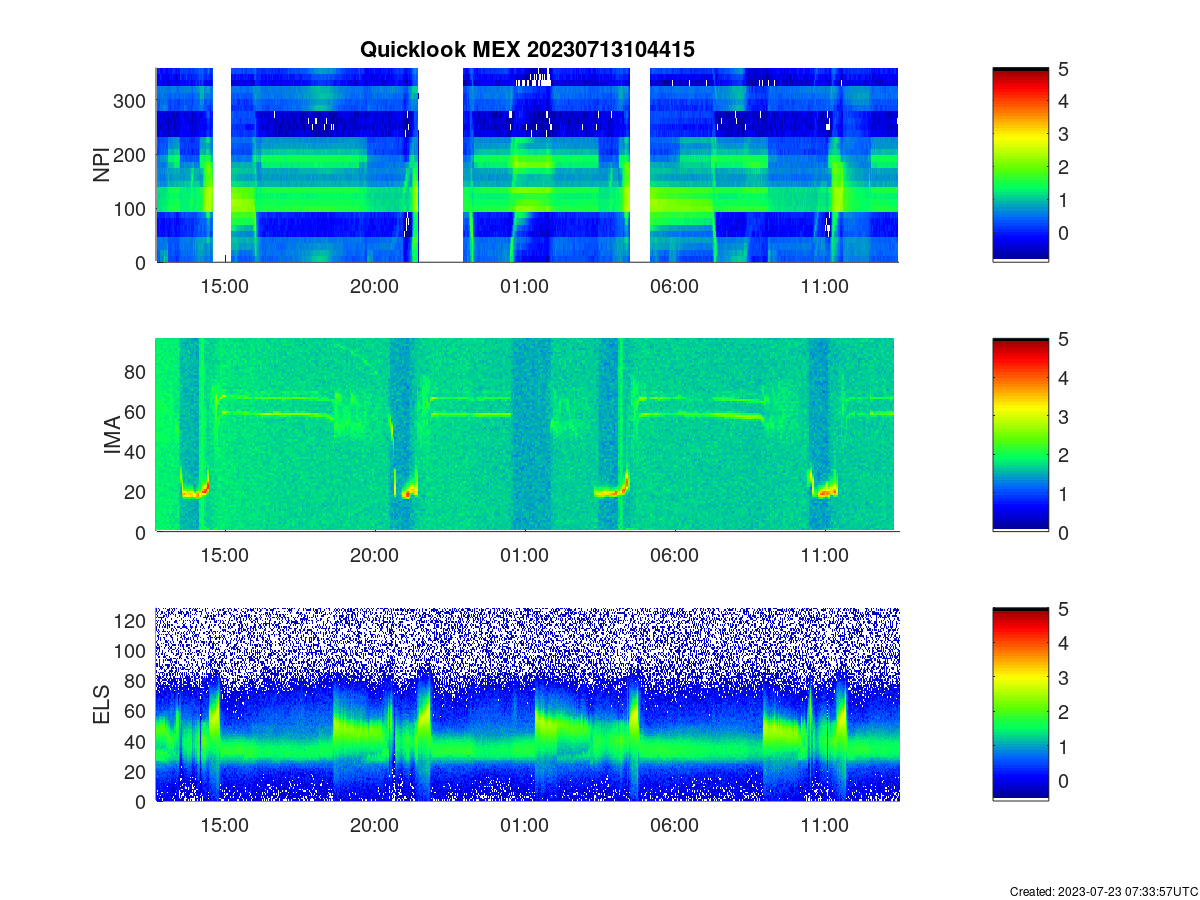Click the 20:00 time label under NPI plot

pyautogui.click(x=375, y=286)
